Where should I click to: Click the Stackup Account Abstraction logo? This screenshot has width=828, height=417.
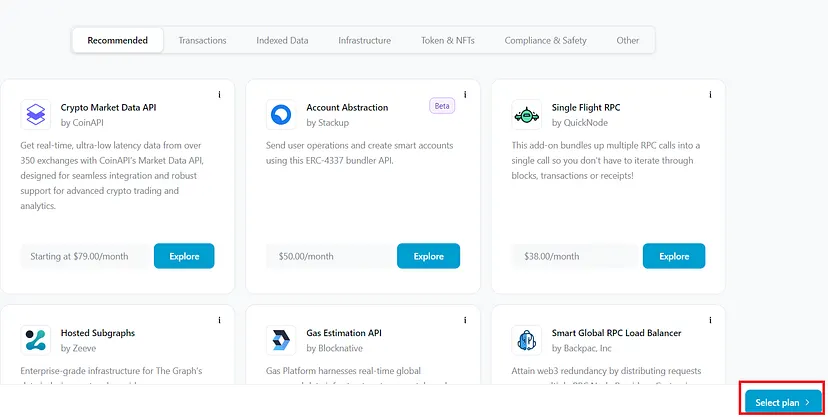pyautogui.click(x=281, y=115)
